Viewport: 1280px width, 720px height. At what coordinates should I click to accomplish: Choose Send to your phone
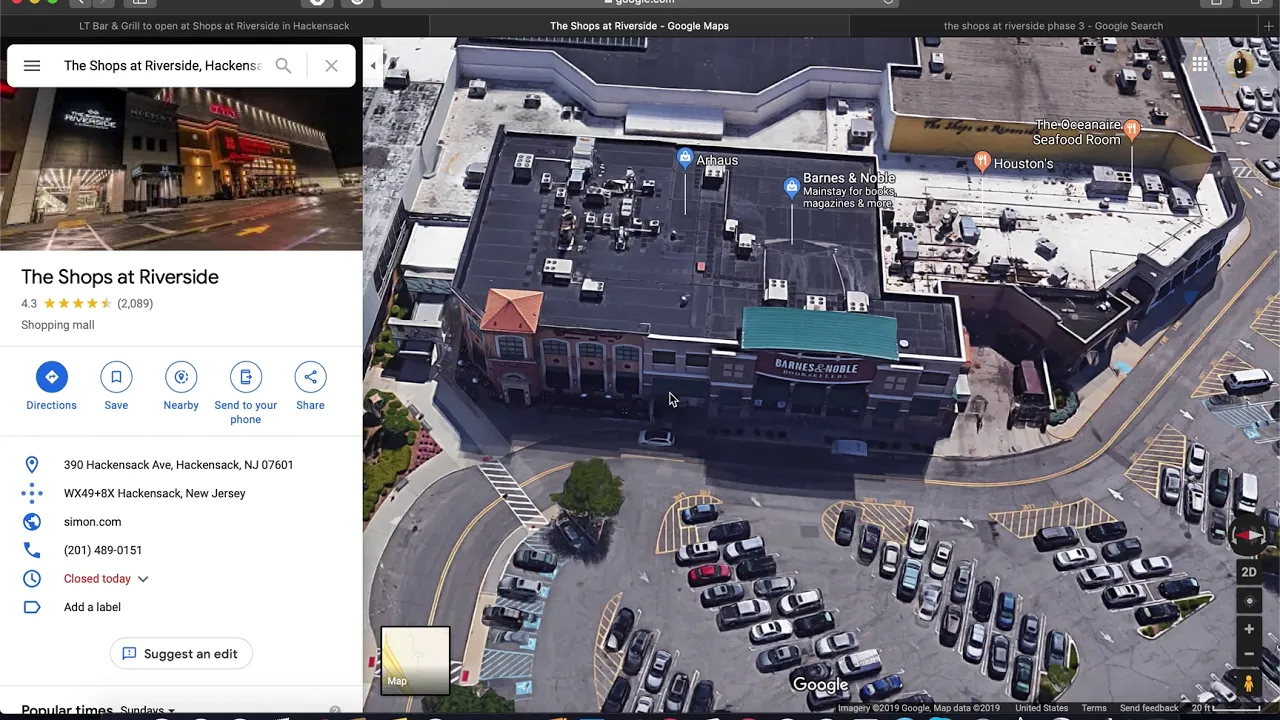(245, 395)
